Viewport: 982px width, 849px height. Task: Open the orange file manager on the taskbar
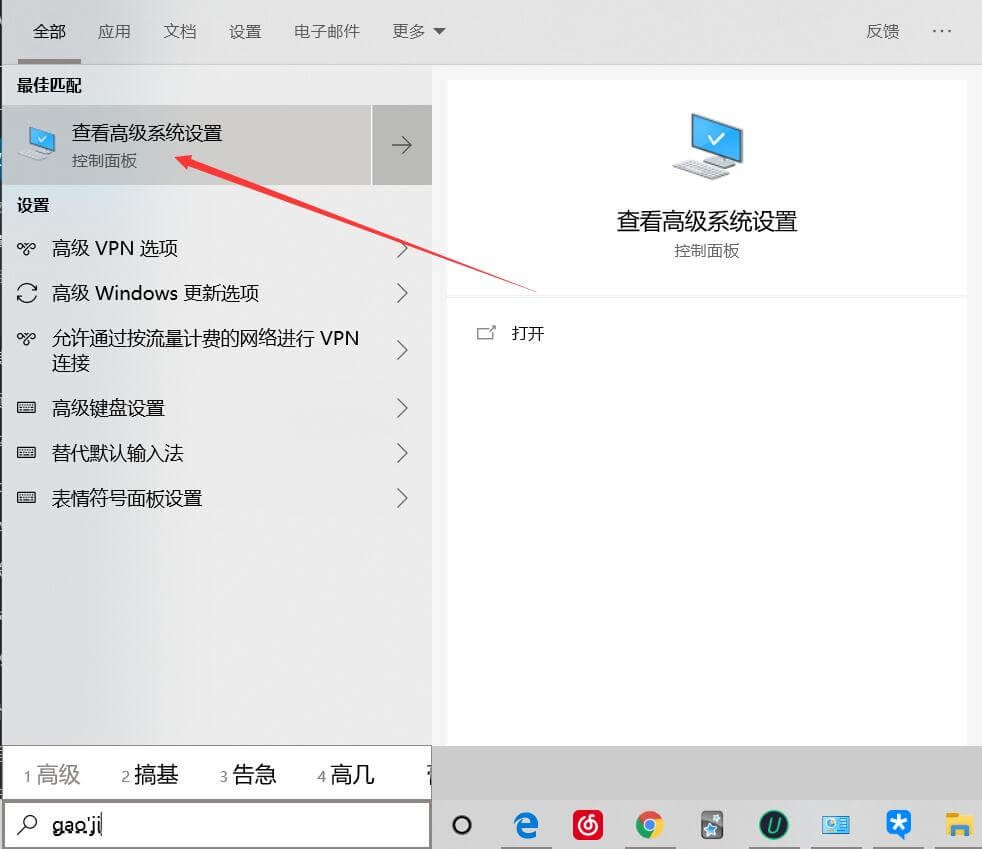[x=958, y=825]
